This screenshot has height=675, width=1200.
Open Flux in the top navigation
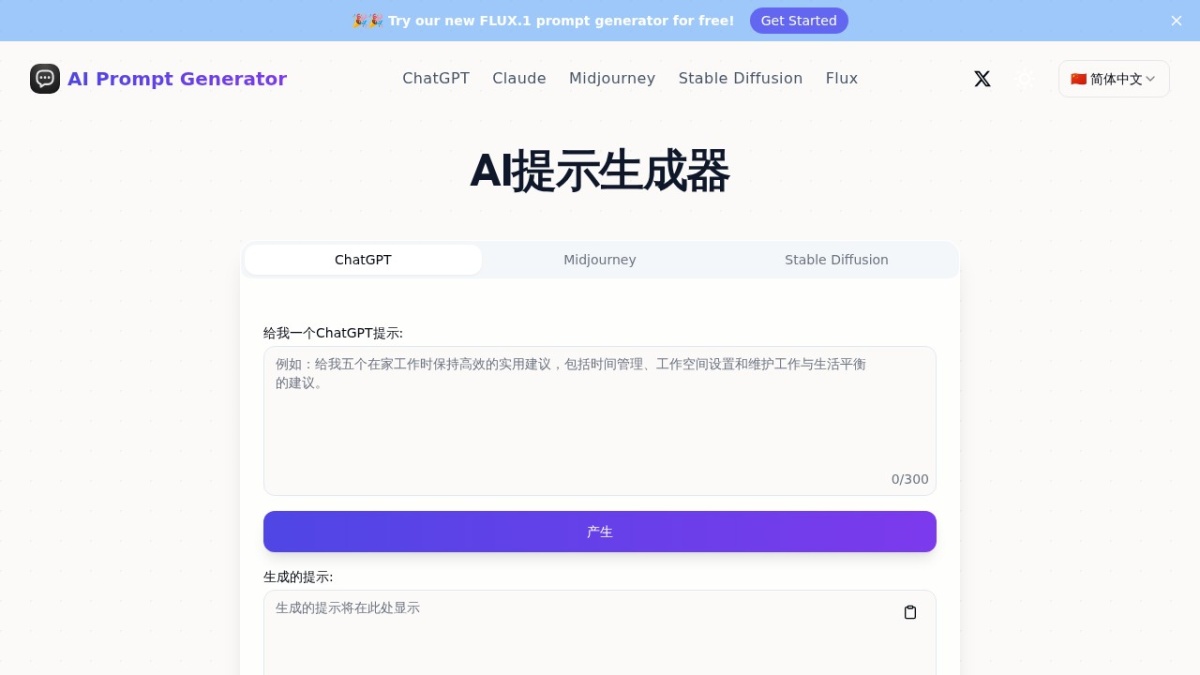point(842,78)
